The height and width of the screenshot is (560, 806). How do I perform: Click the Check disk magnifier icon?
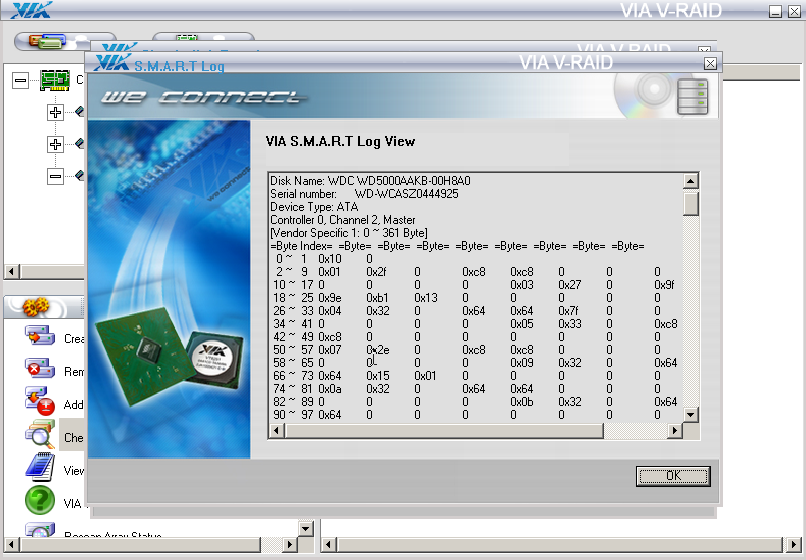(x=40, y=435)
